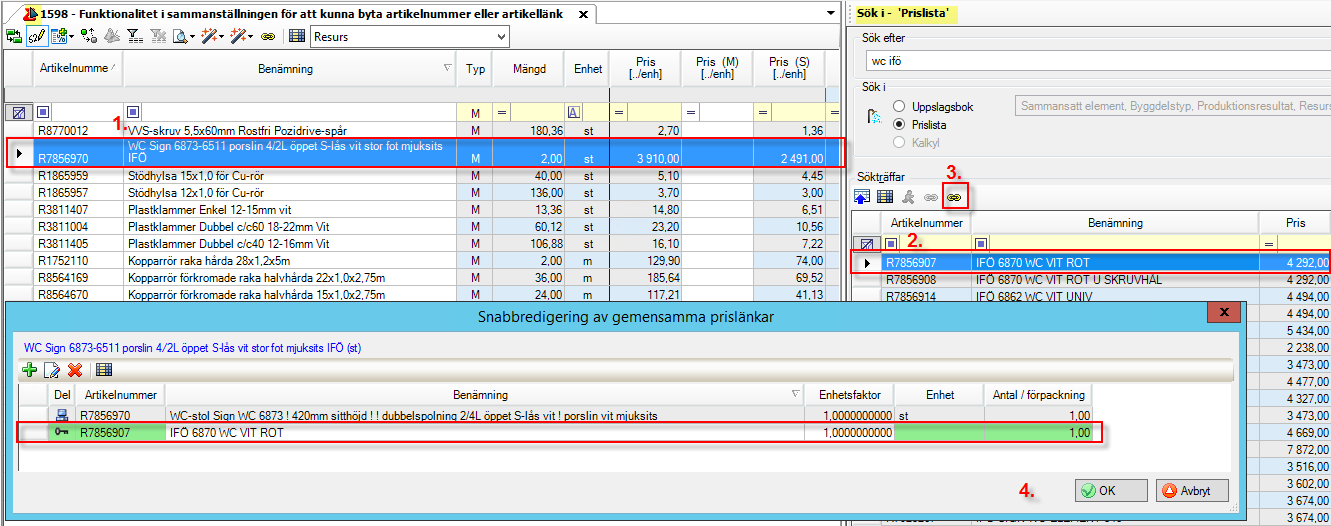The height and width of the screenshot is (526, 1331).
Task: Select R7856908 IFÖ 6870 WC VIT ROT U SKRUVHÅL
Action: (x=1092, y=280)
